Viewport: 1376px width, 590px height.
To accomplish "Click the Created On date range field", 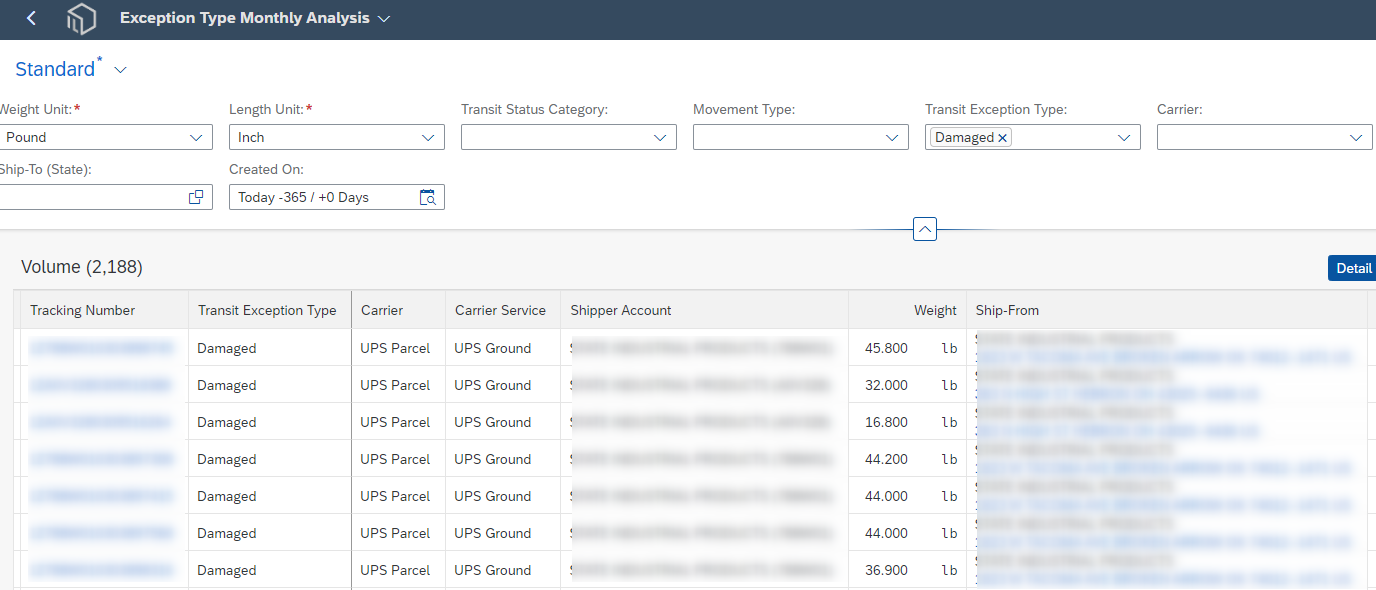I will coord(337,197).
